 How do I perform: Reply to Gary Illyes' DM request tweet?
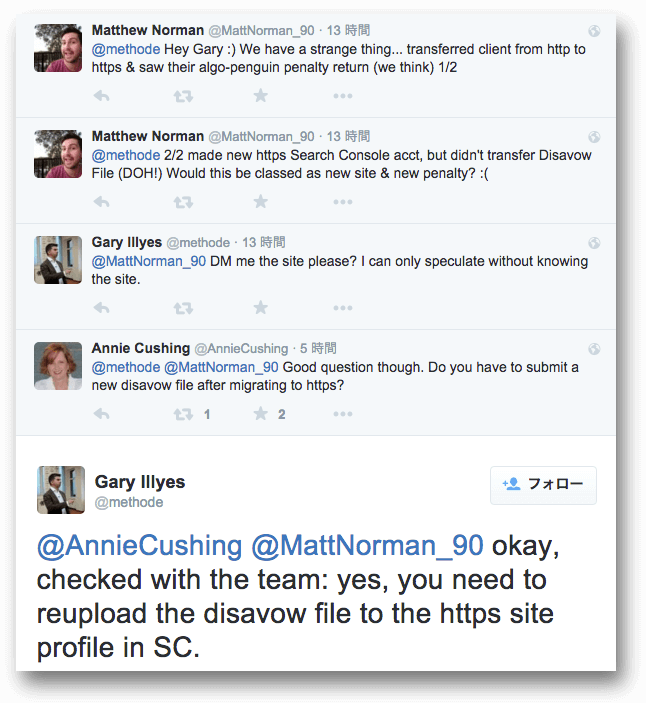[x=102, y=308]
